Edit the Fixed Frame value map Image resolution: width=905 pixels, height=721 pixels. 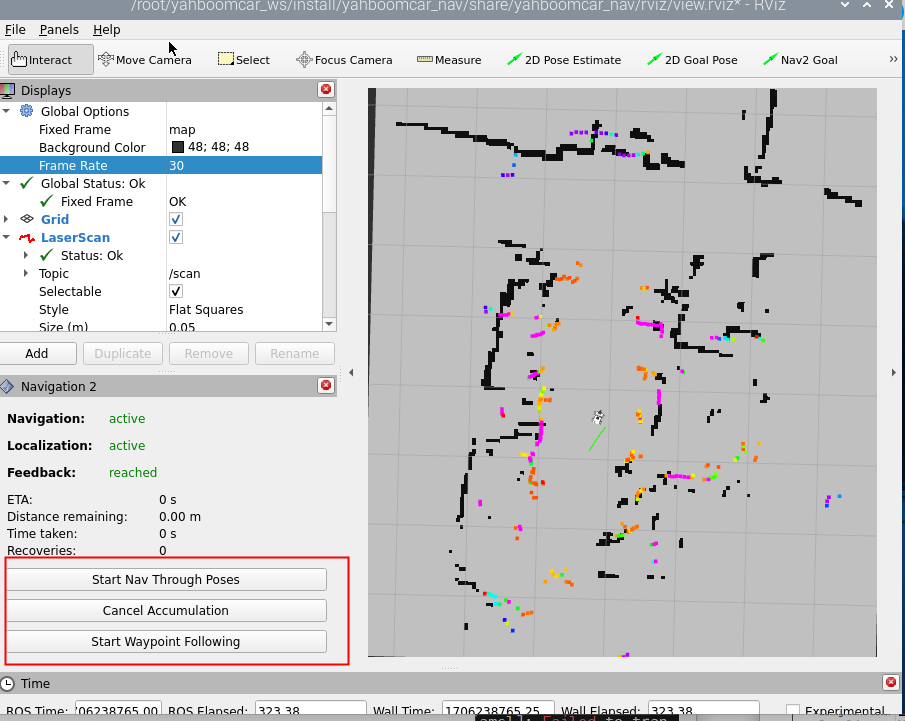coord(244,129)
